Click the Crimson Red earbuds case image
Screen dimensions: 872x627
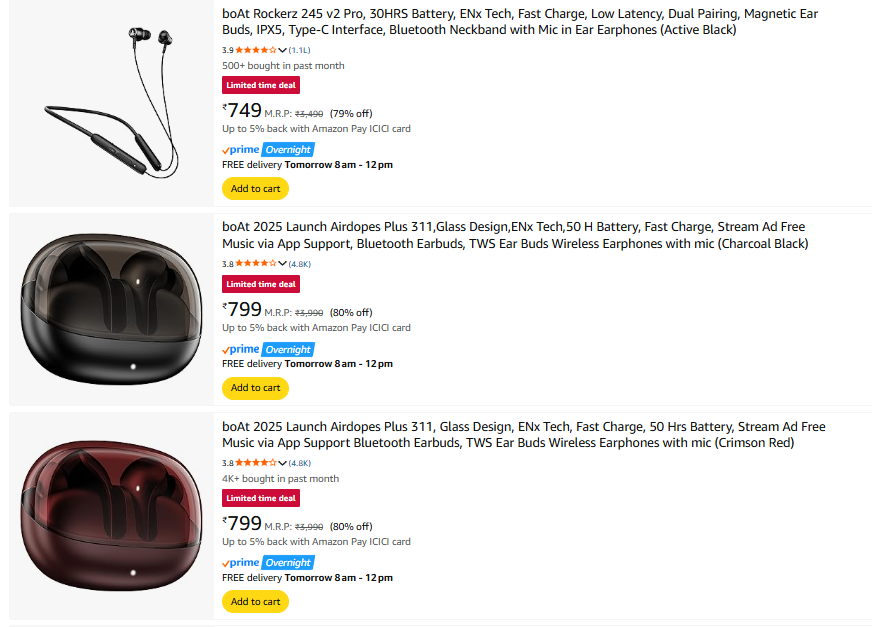pyautogui.click(x=110, y=518)
